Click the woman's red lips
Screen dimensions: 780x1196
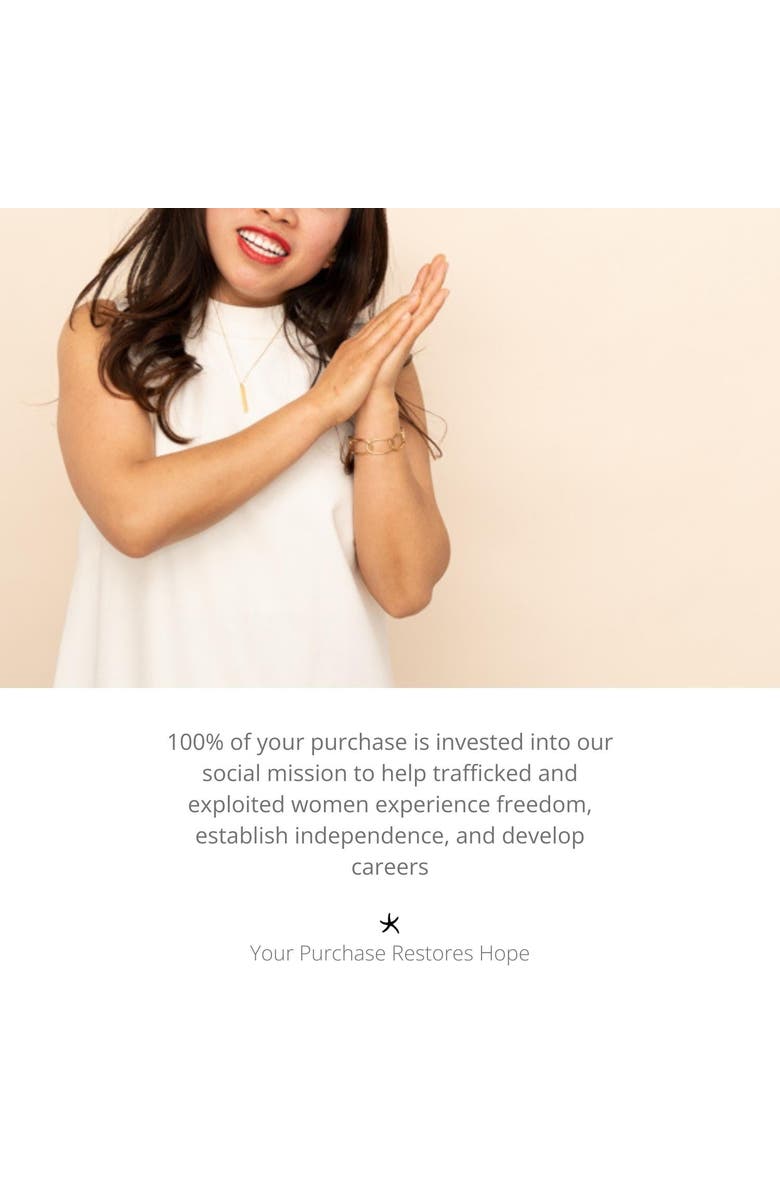point(262,245)
